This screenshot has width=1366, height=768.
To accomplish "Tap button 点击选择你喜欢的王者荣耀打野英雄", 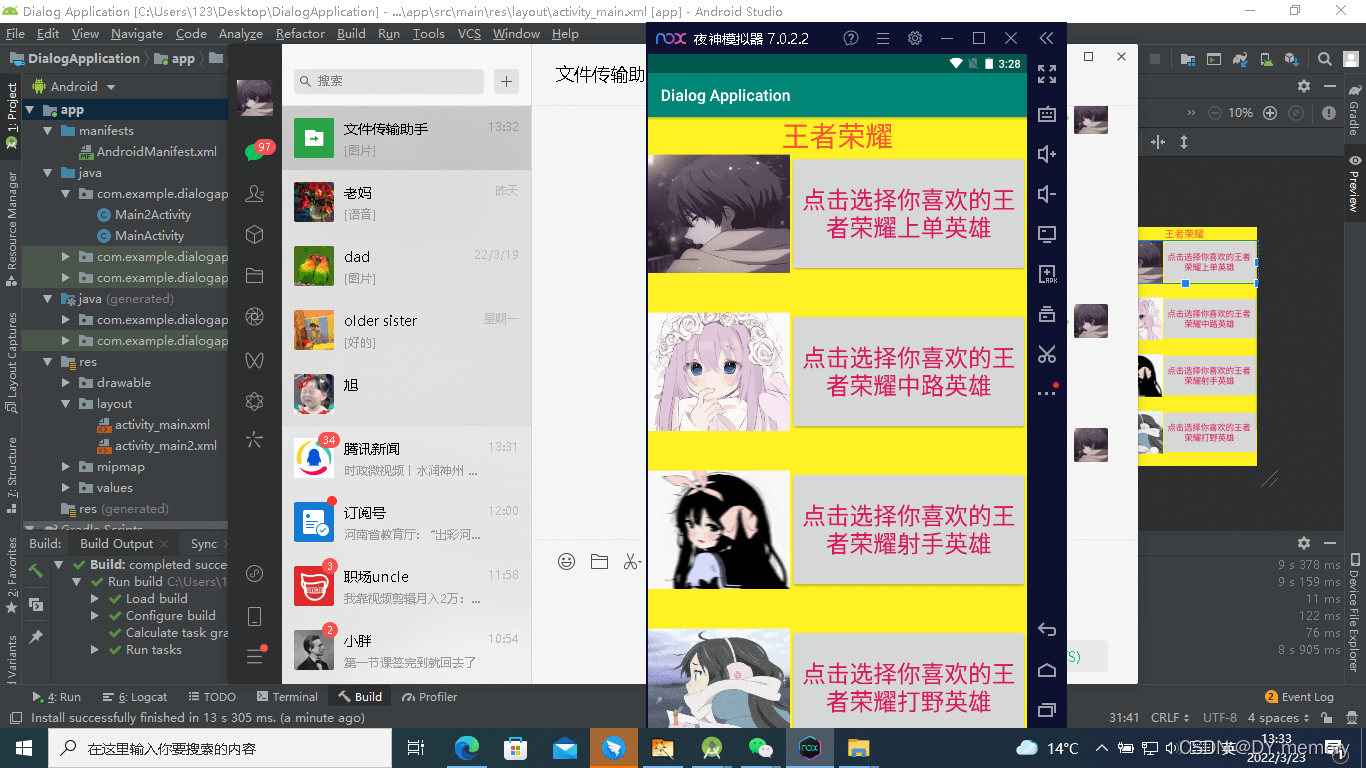I will point(908,681).
